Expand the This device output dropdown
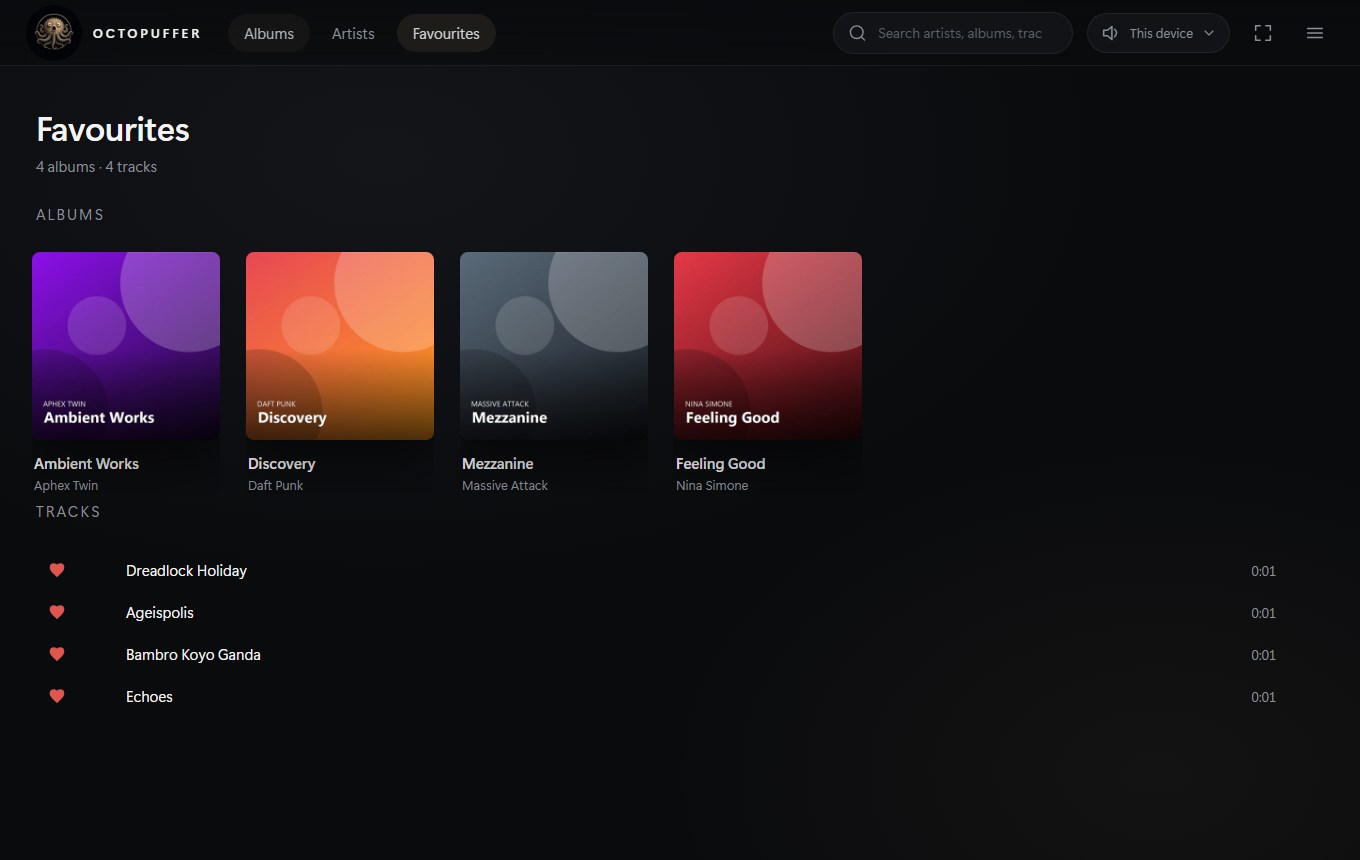1360x860 pixels. [x=1158, y=33]
